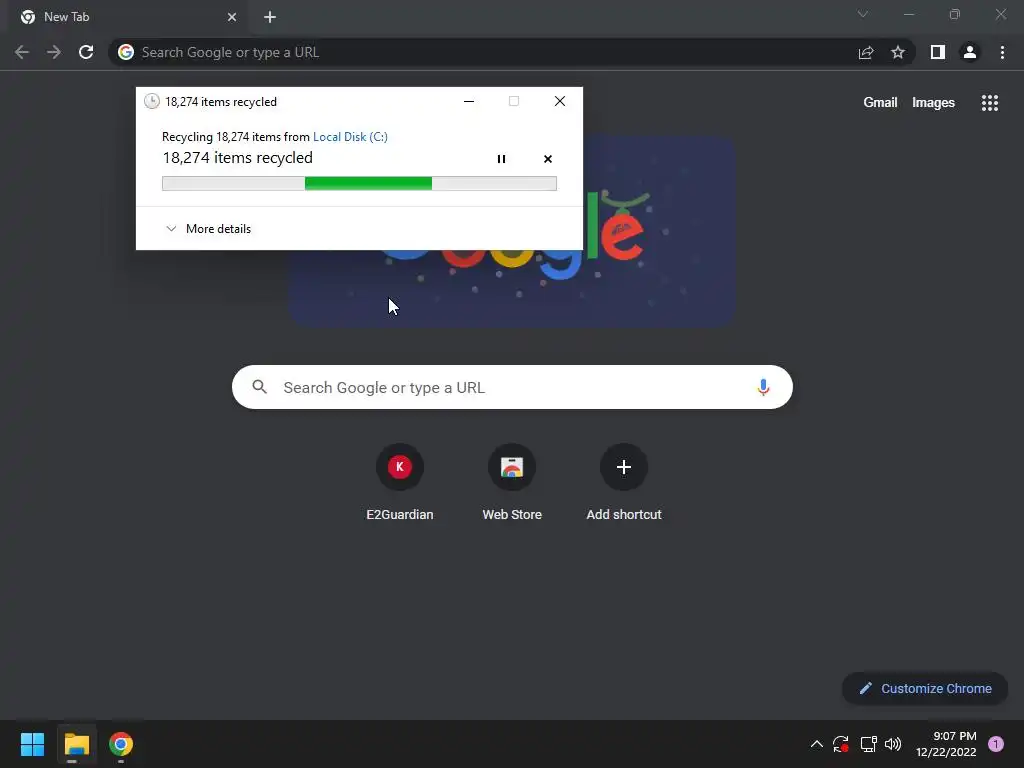Go back using the Chrome back arrow
1024x768 pixels.
coord(22,52)
